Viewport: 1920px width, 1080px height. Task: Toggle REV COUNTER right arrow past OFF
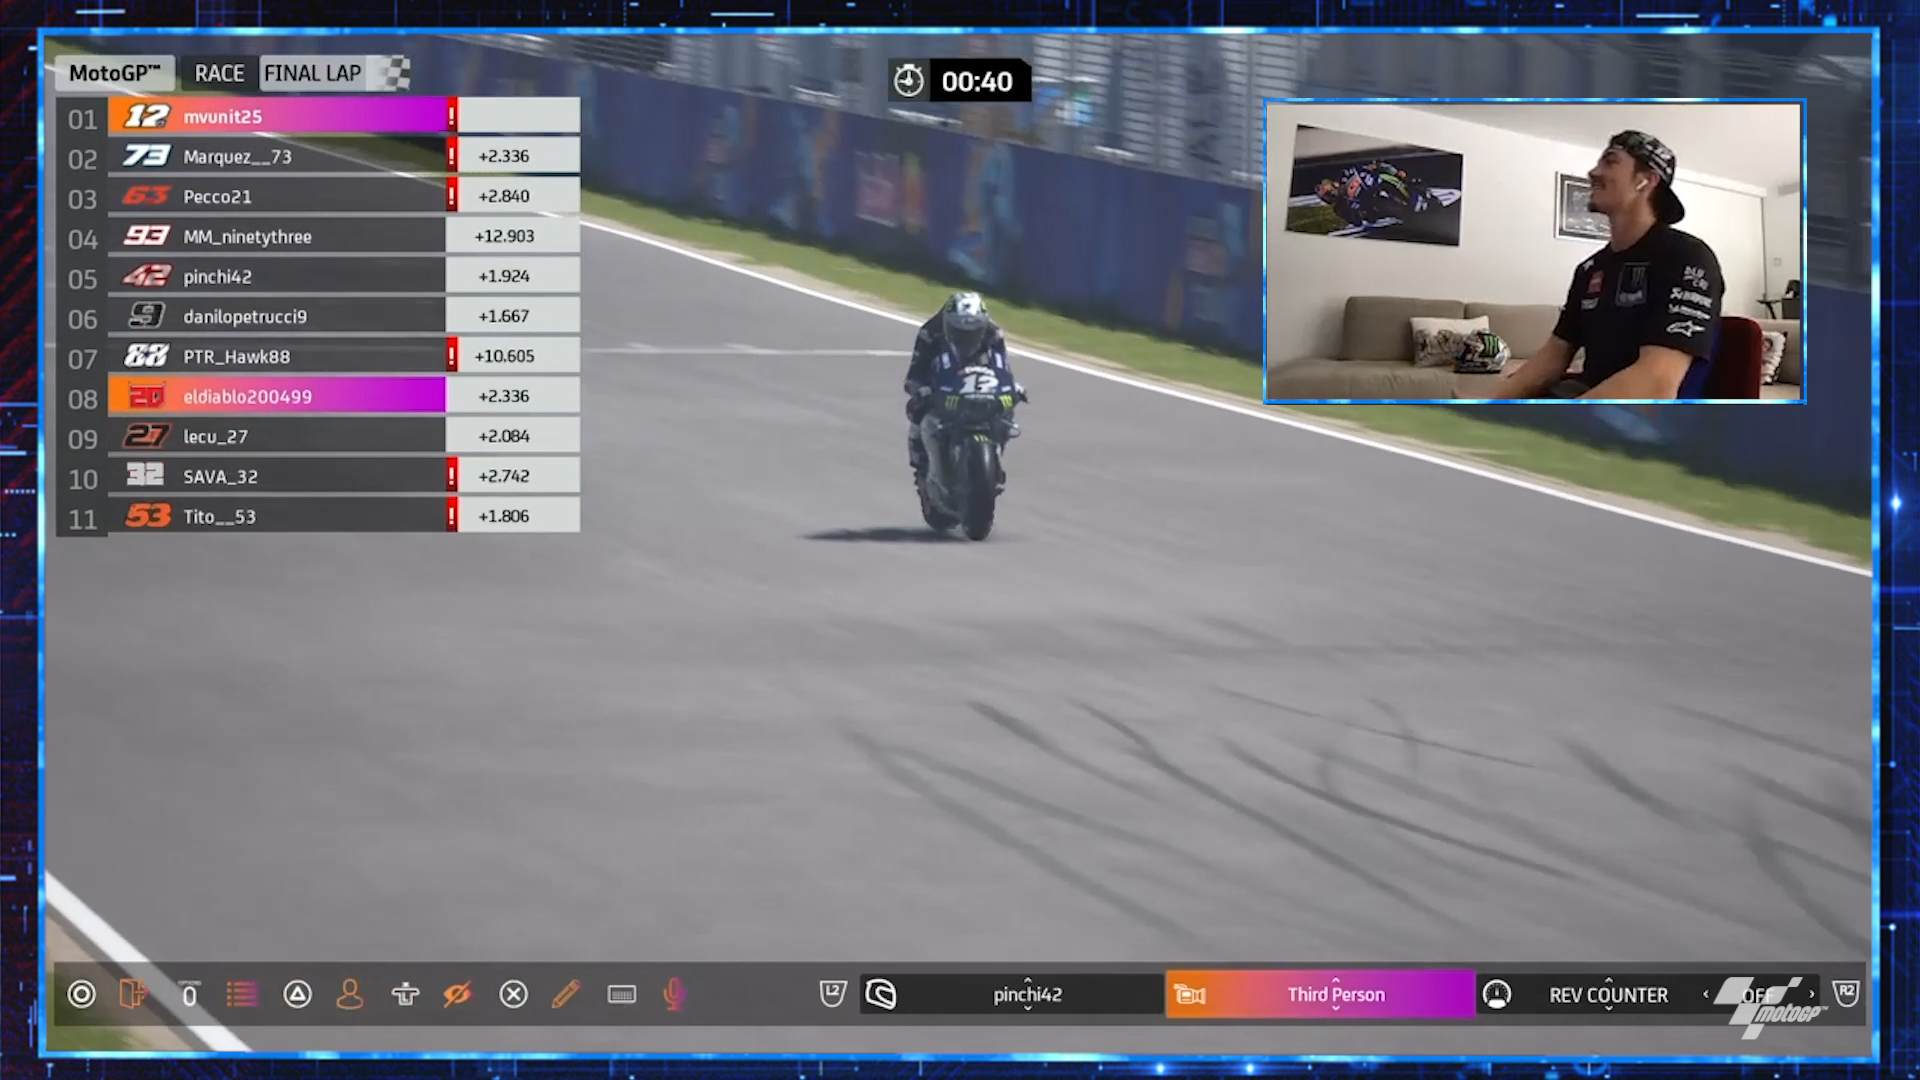pyautogui.click(x=1811, y=994)
